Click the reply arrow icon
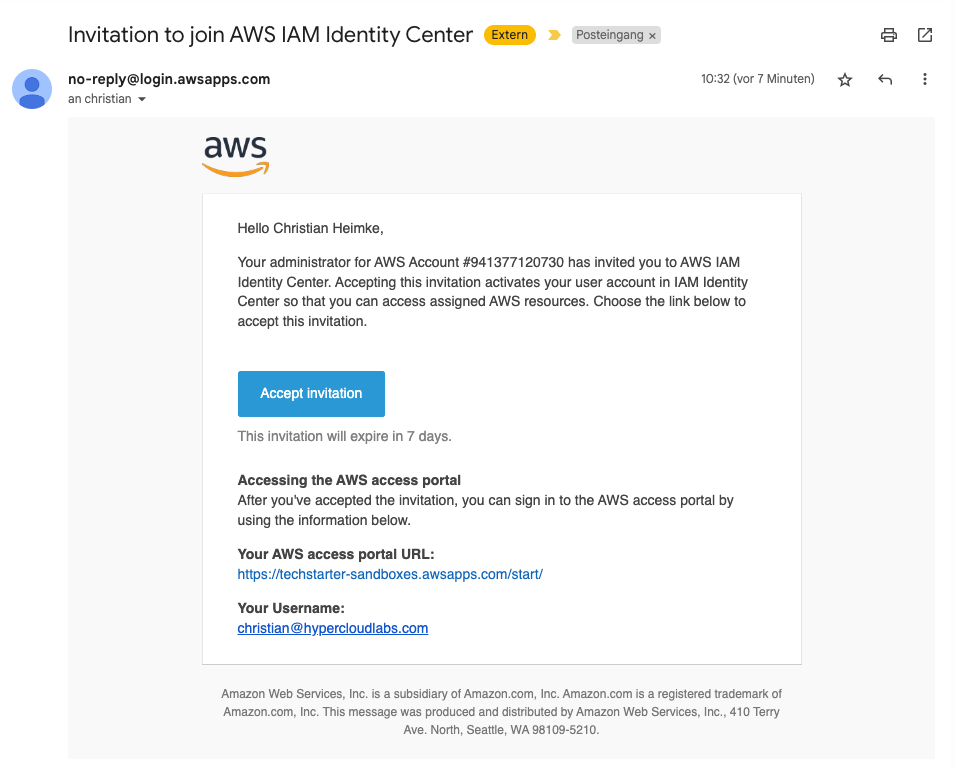The height and width of the screenshot is (770, 955). (885, 80)
